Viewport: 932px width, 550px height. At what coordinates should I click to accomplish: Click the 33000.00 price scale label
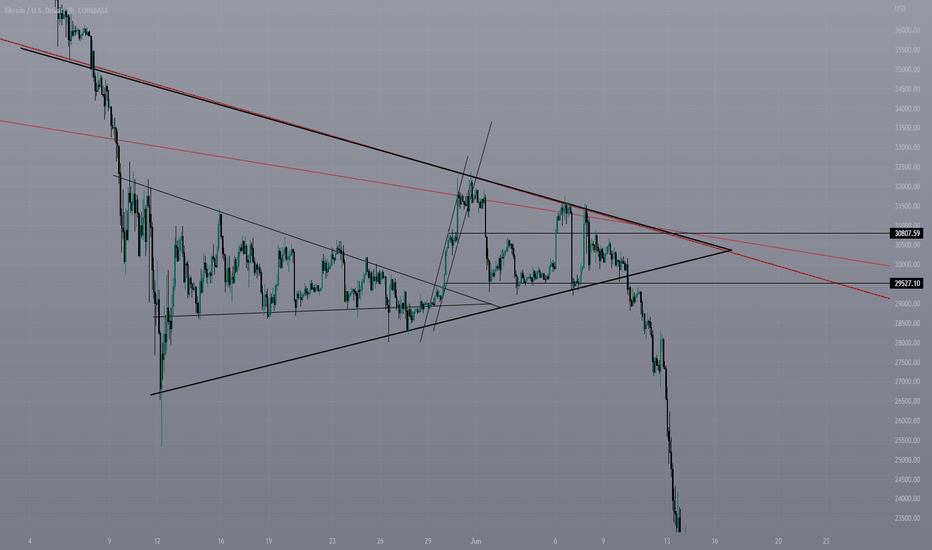(907, 147)
